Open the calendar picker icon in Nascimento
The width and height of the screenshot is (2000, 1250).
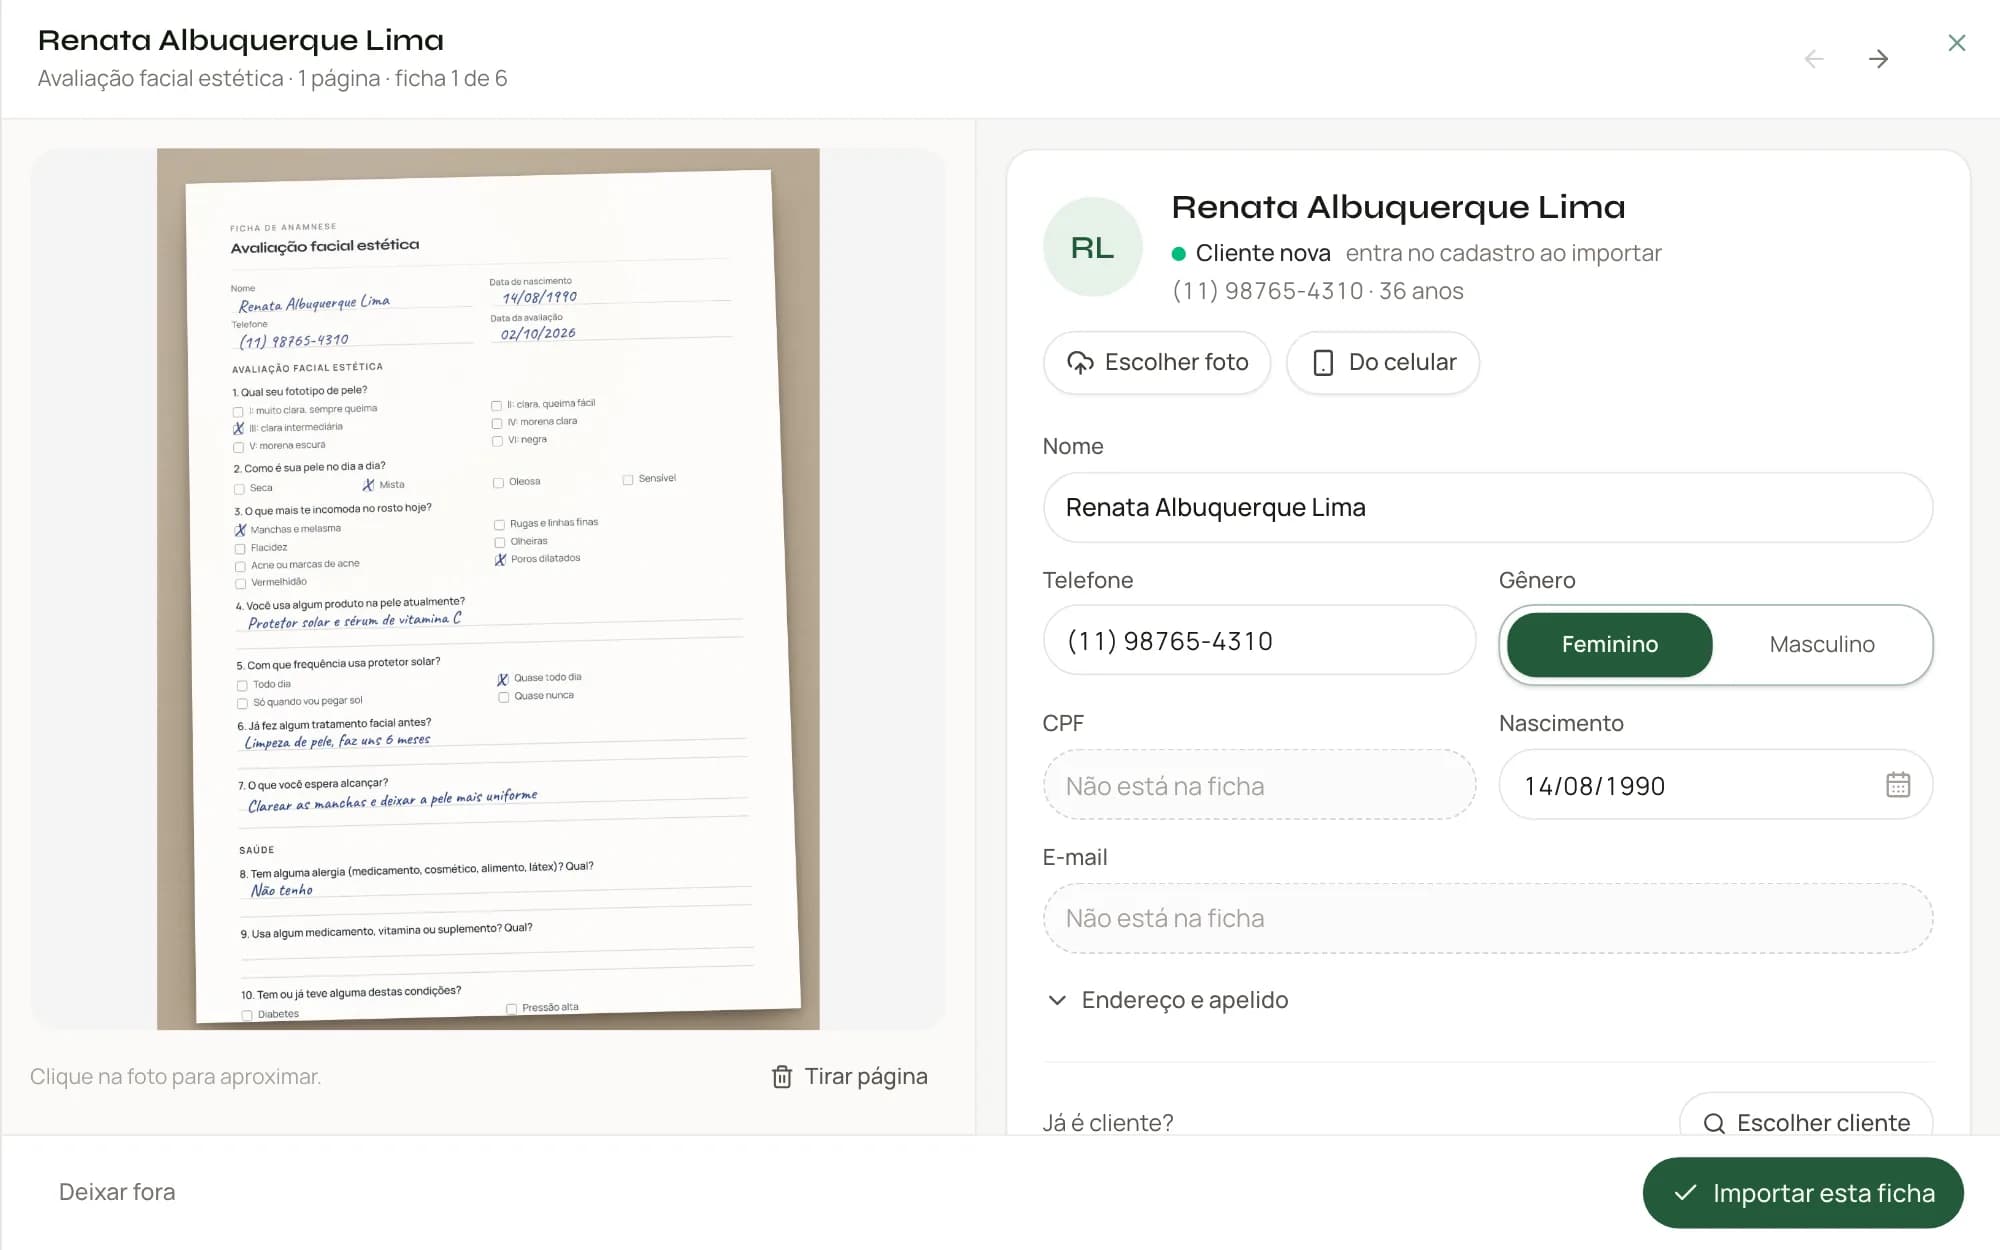click(x=1898, y=785)
